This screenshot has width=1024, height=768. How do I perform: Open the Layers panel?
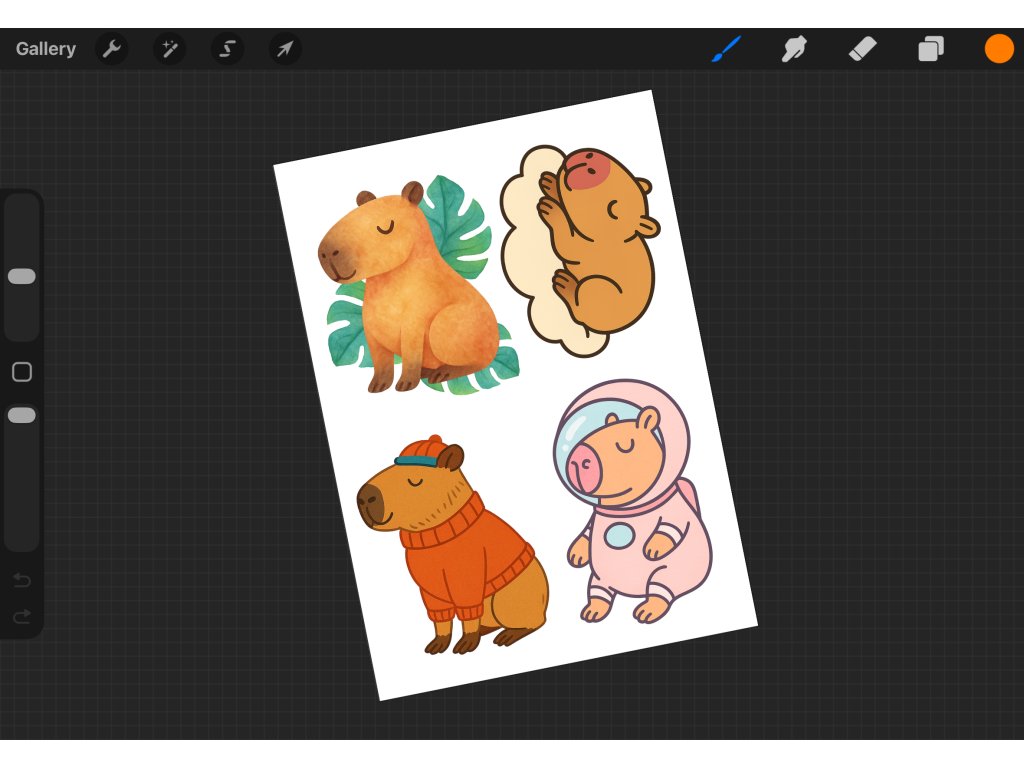pyautogui.click(x=931, y=48)
